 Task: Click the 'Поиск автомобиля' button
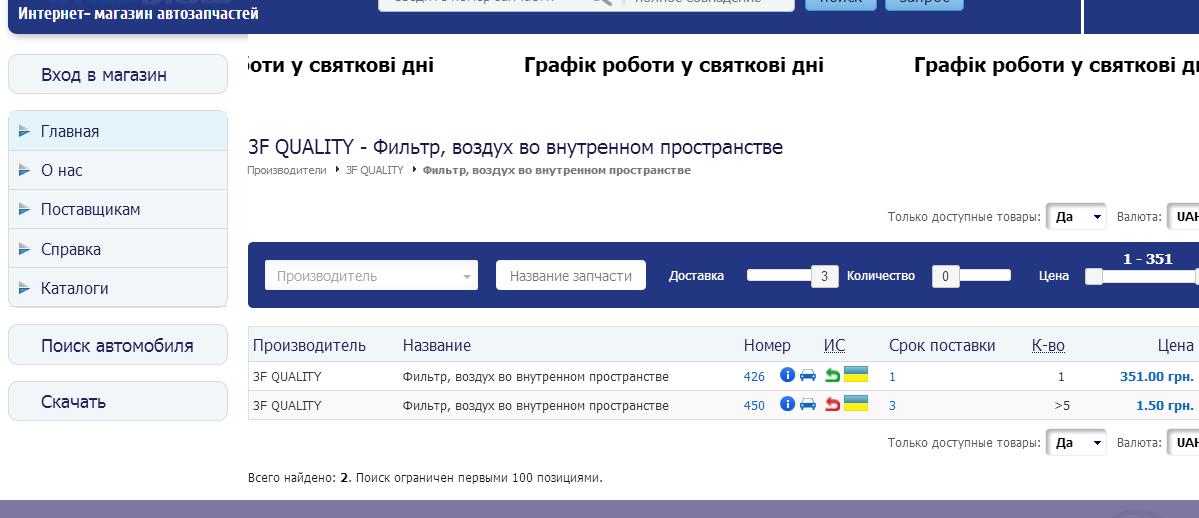click(x=118, y=346)
